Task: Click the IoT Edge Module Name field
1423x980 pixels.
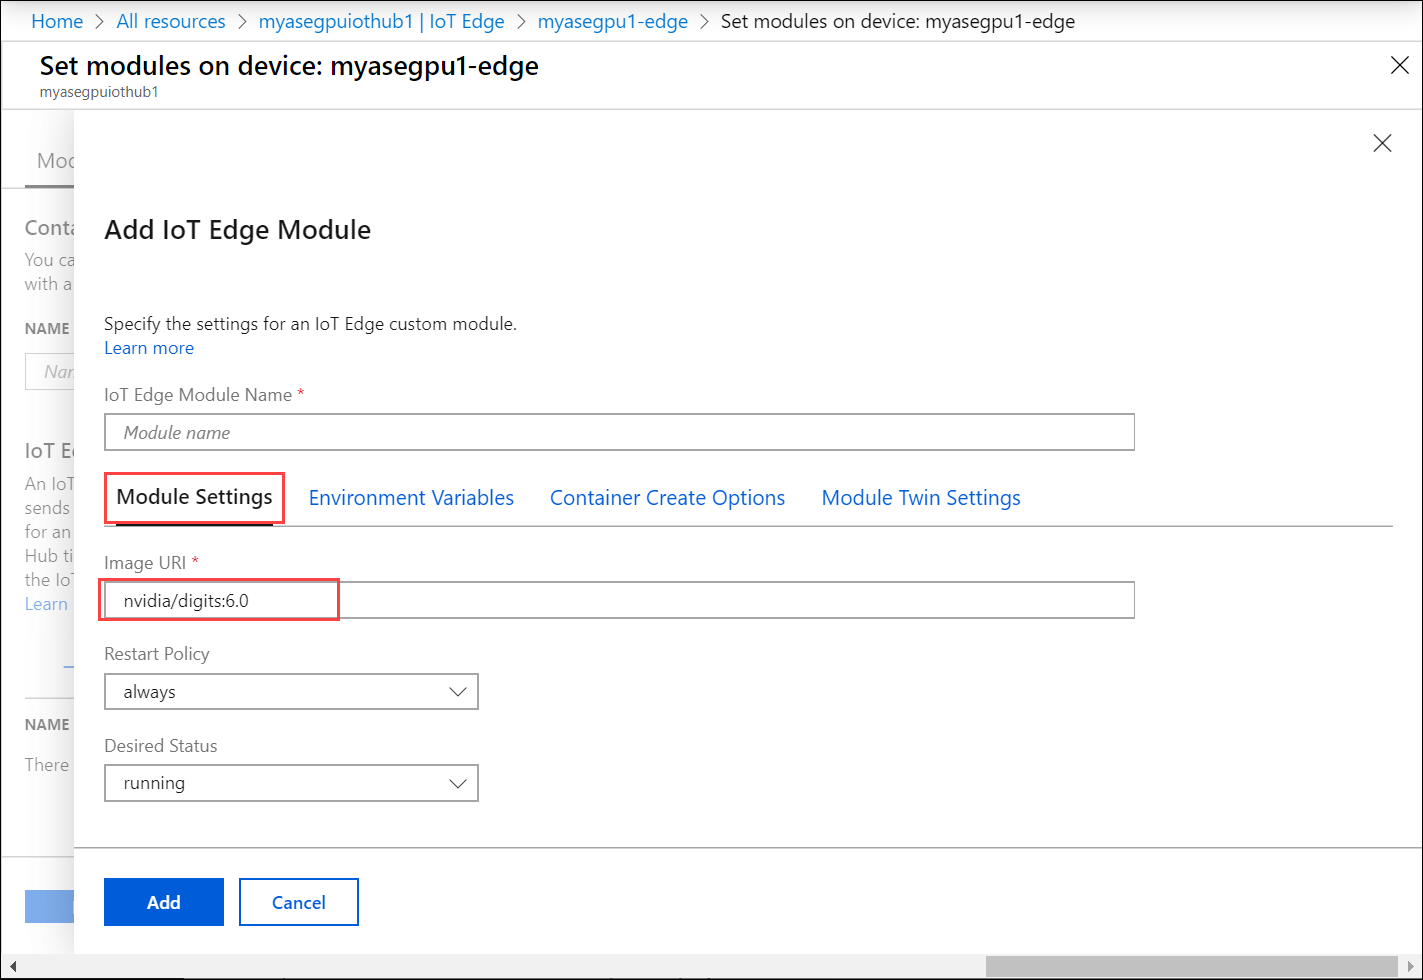Action: (x=618, y=432)
